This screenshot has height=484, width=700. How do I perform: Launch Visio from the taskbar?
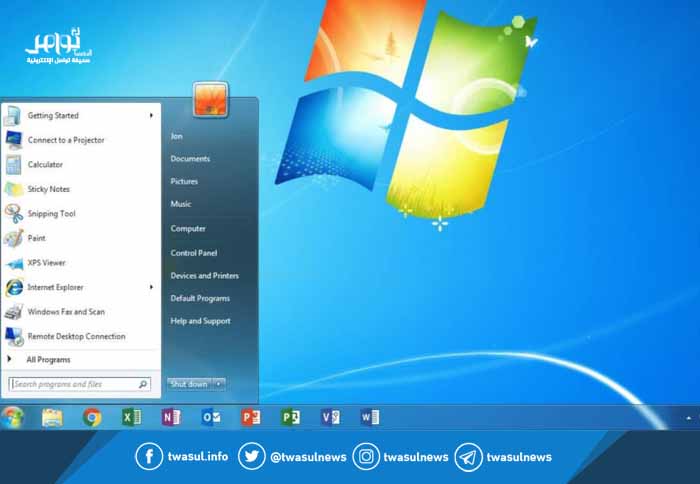coord(330,417)
